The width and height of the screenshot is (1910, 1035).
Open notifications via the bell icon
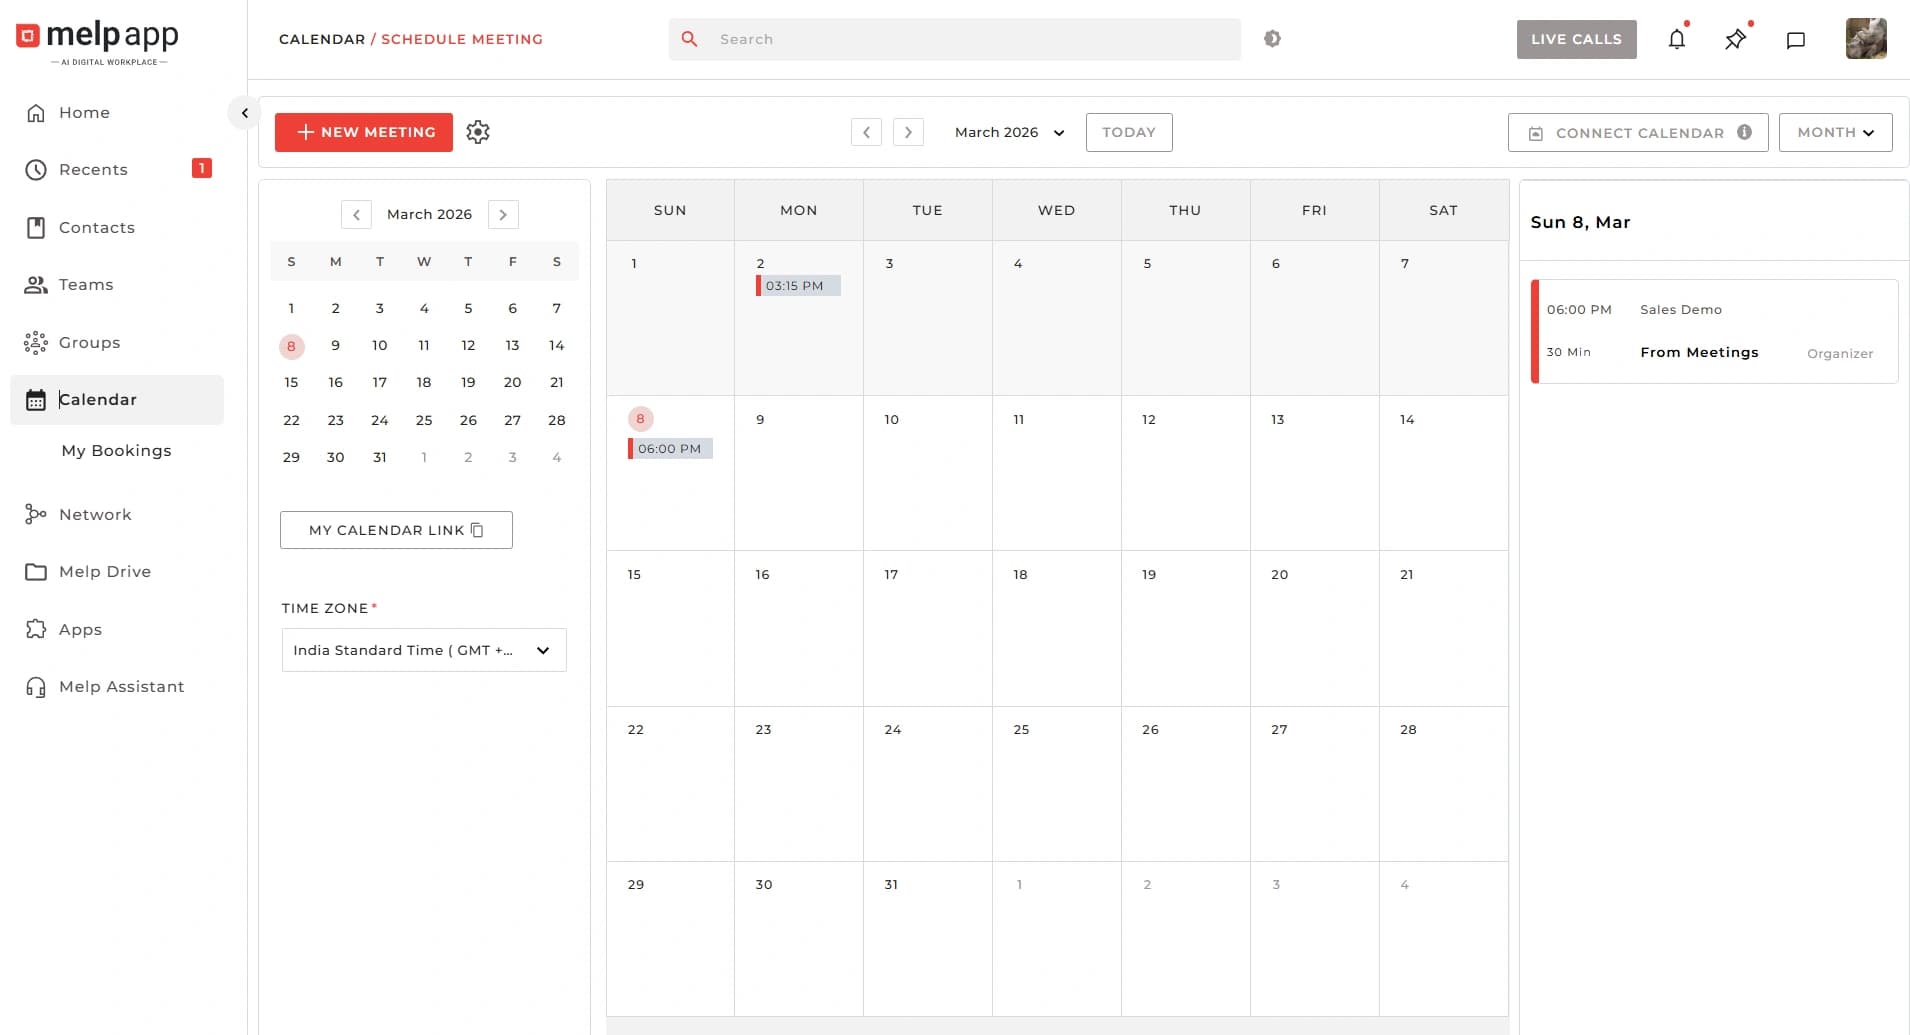point(1678,39)
